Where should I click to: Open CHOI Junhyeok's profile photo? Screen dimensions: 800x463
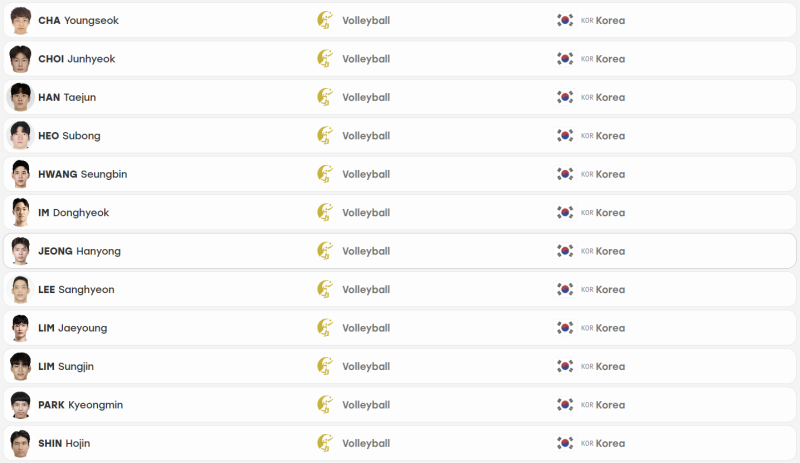(20, 59)
